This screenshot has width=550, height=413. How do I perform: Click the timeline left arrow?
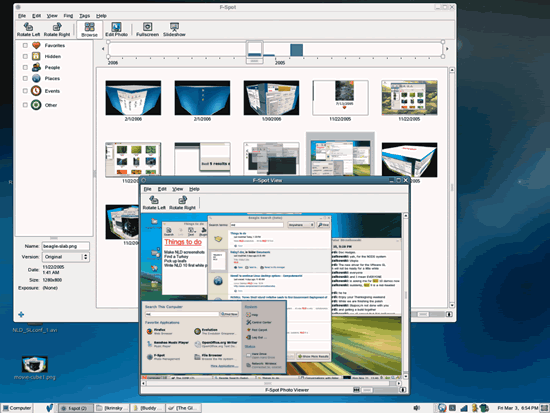(x=103, y=49)
